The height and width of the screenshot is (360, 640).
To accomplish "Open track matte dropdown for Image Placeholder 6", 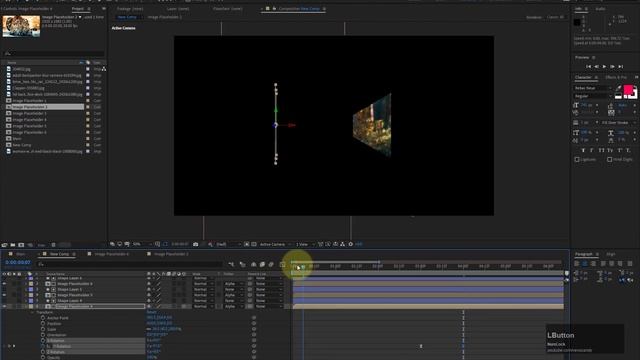I will pos(233,284).
